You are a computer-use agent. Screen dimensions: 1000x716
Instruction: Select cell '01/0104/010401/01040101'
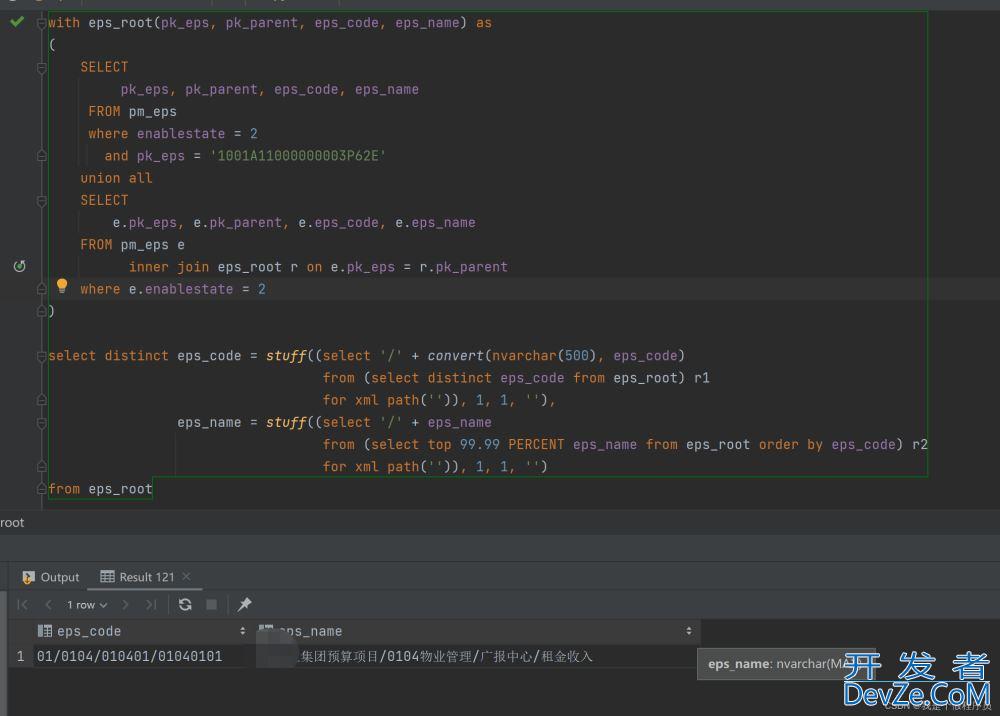click(129, 656)
